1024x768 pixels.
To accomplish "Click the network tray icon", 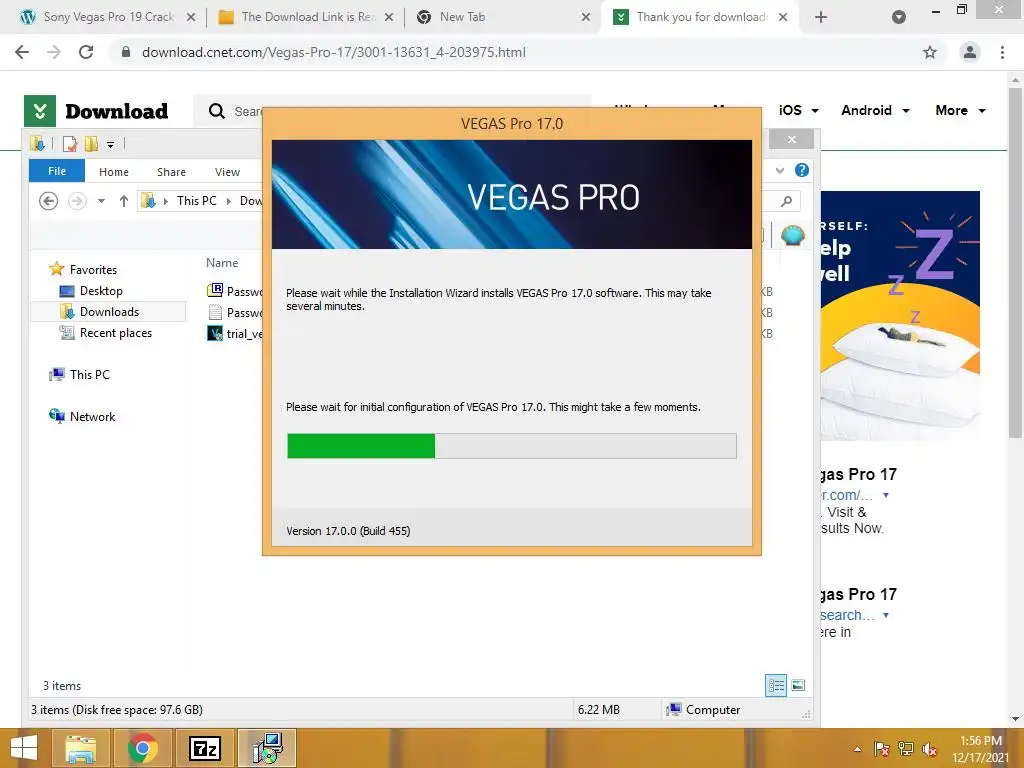I will pyautogui.click(x=906, y=749).
